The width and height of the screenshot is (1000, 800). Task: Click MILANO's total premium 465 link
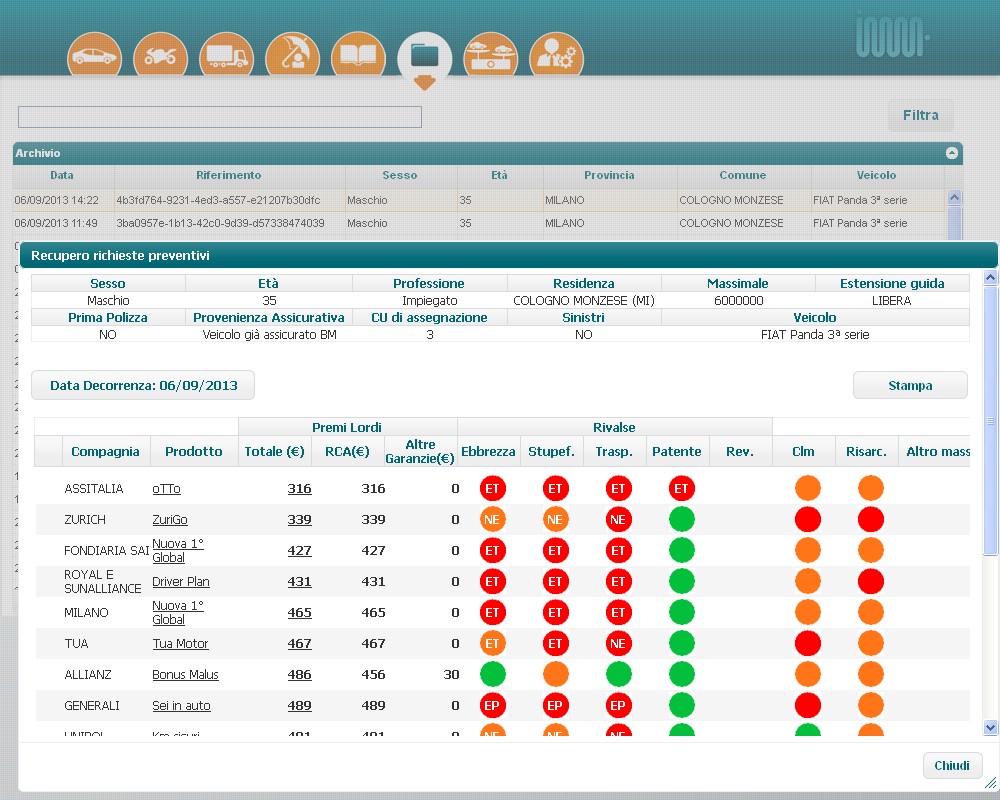tap(299, 613)
